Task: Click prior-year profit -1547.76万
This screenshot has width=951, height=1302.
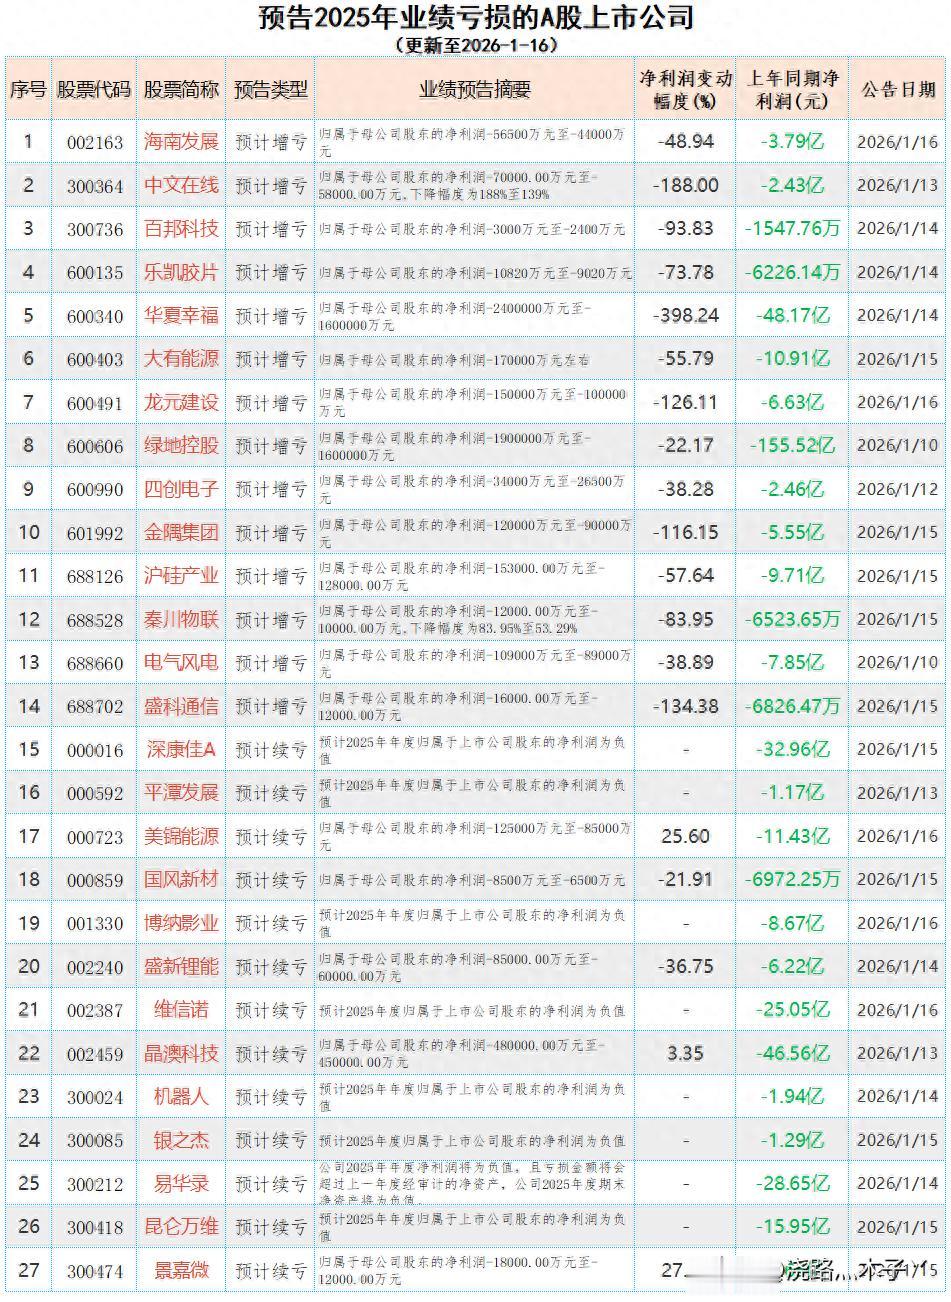Action: [x=792, y=228]
